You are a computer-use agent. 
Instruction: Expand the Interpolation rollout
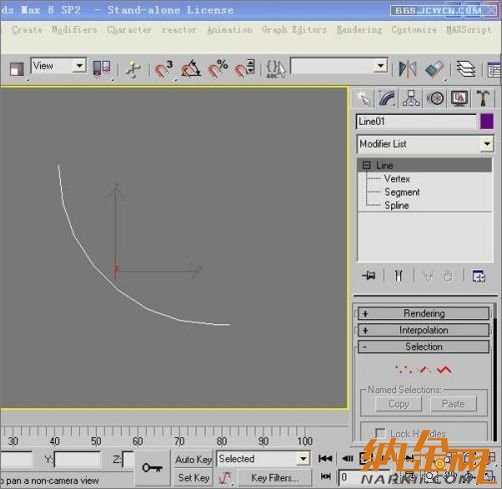coord(423,330)
